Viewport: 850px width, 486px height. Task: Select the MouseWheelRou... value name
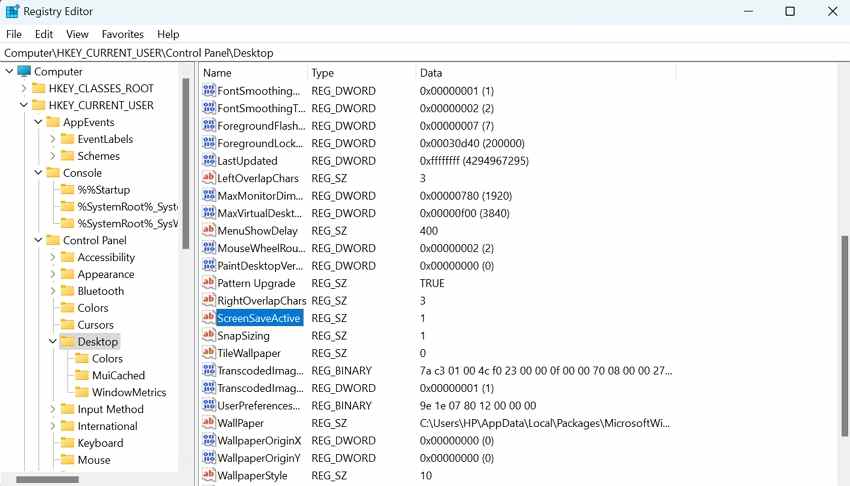click(261, 248)
